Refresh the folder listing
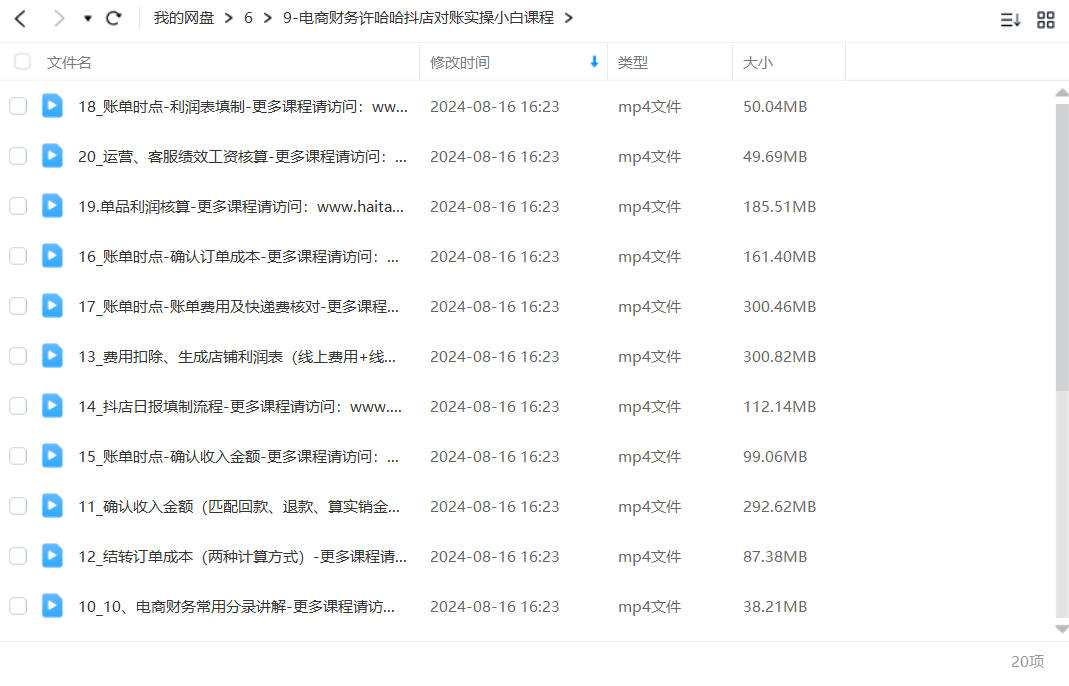 click(114, 18)
